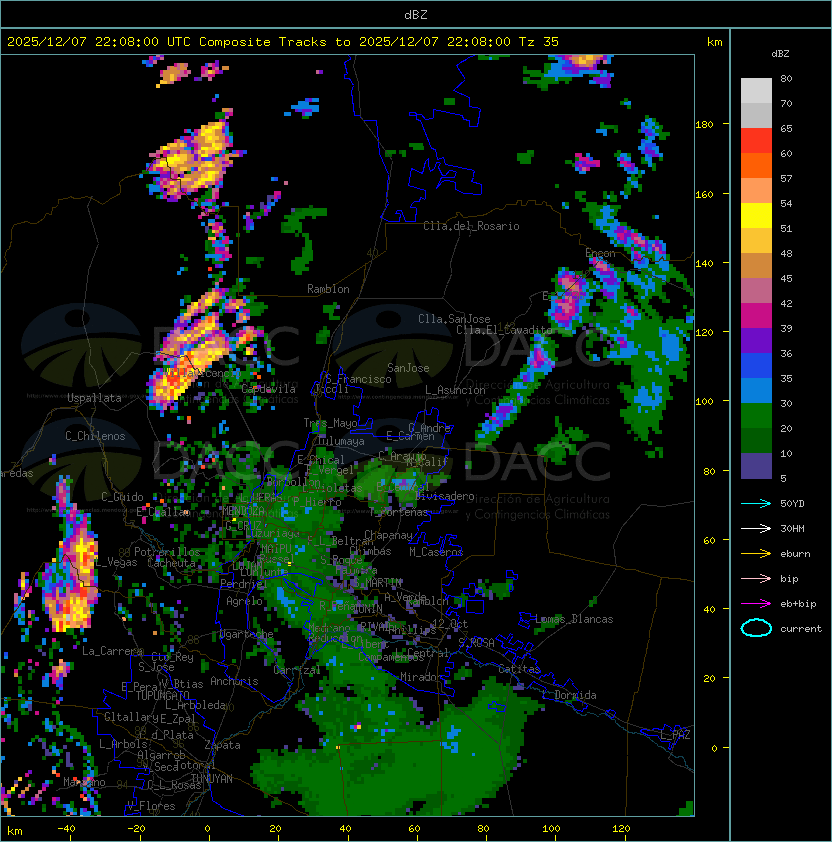Click the 'Agrelo' map label
The width and height of the screenshot is (832, 842).
coord(244,601)
